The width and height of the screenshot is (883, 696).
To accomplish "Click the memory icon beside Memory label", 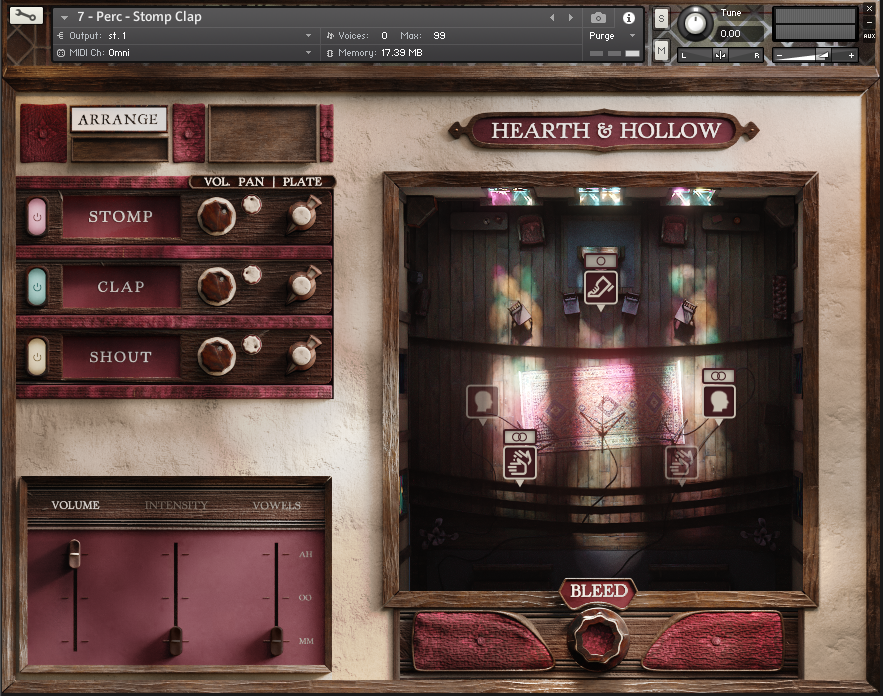I will point(330,53).
